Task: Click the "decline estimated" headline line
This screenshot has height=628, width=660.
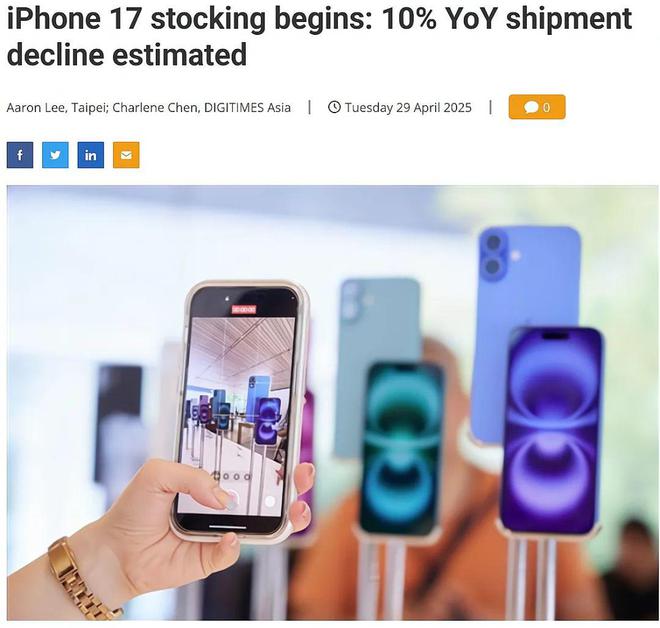Action: coord(127,54)
